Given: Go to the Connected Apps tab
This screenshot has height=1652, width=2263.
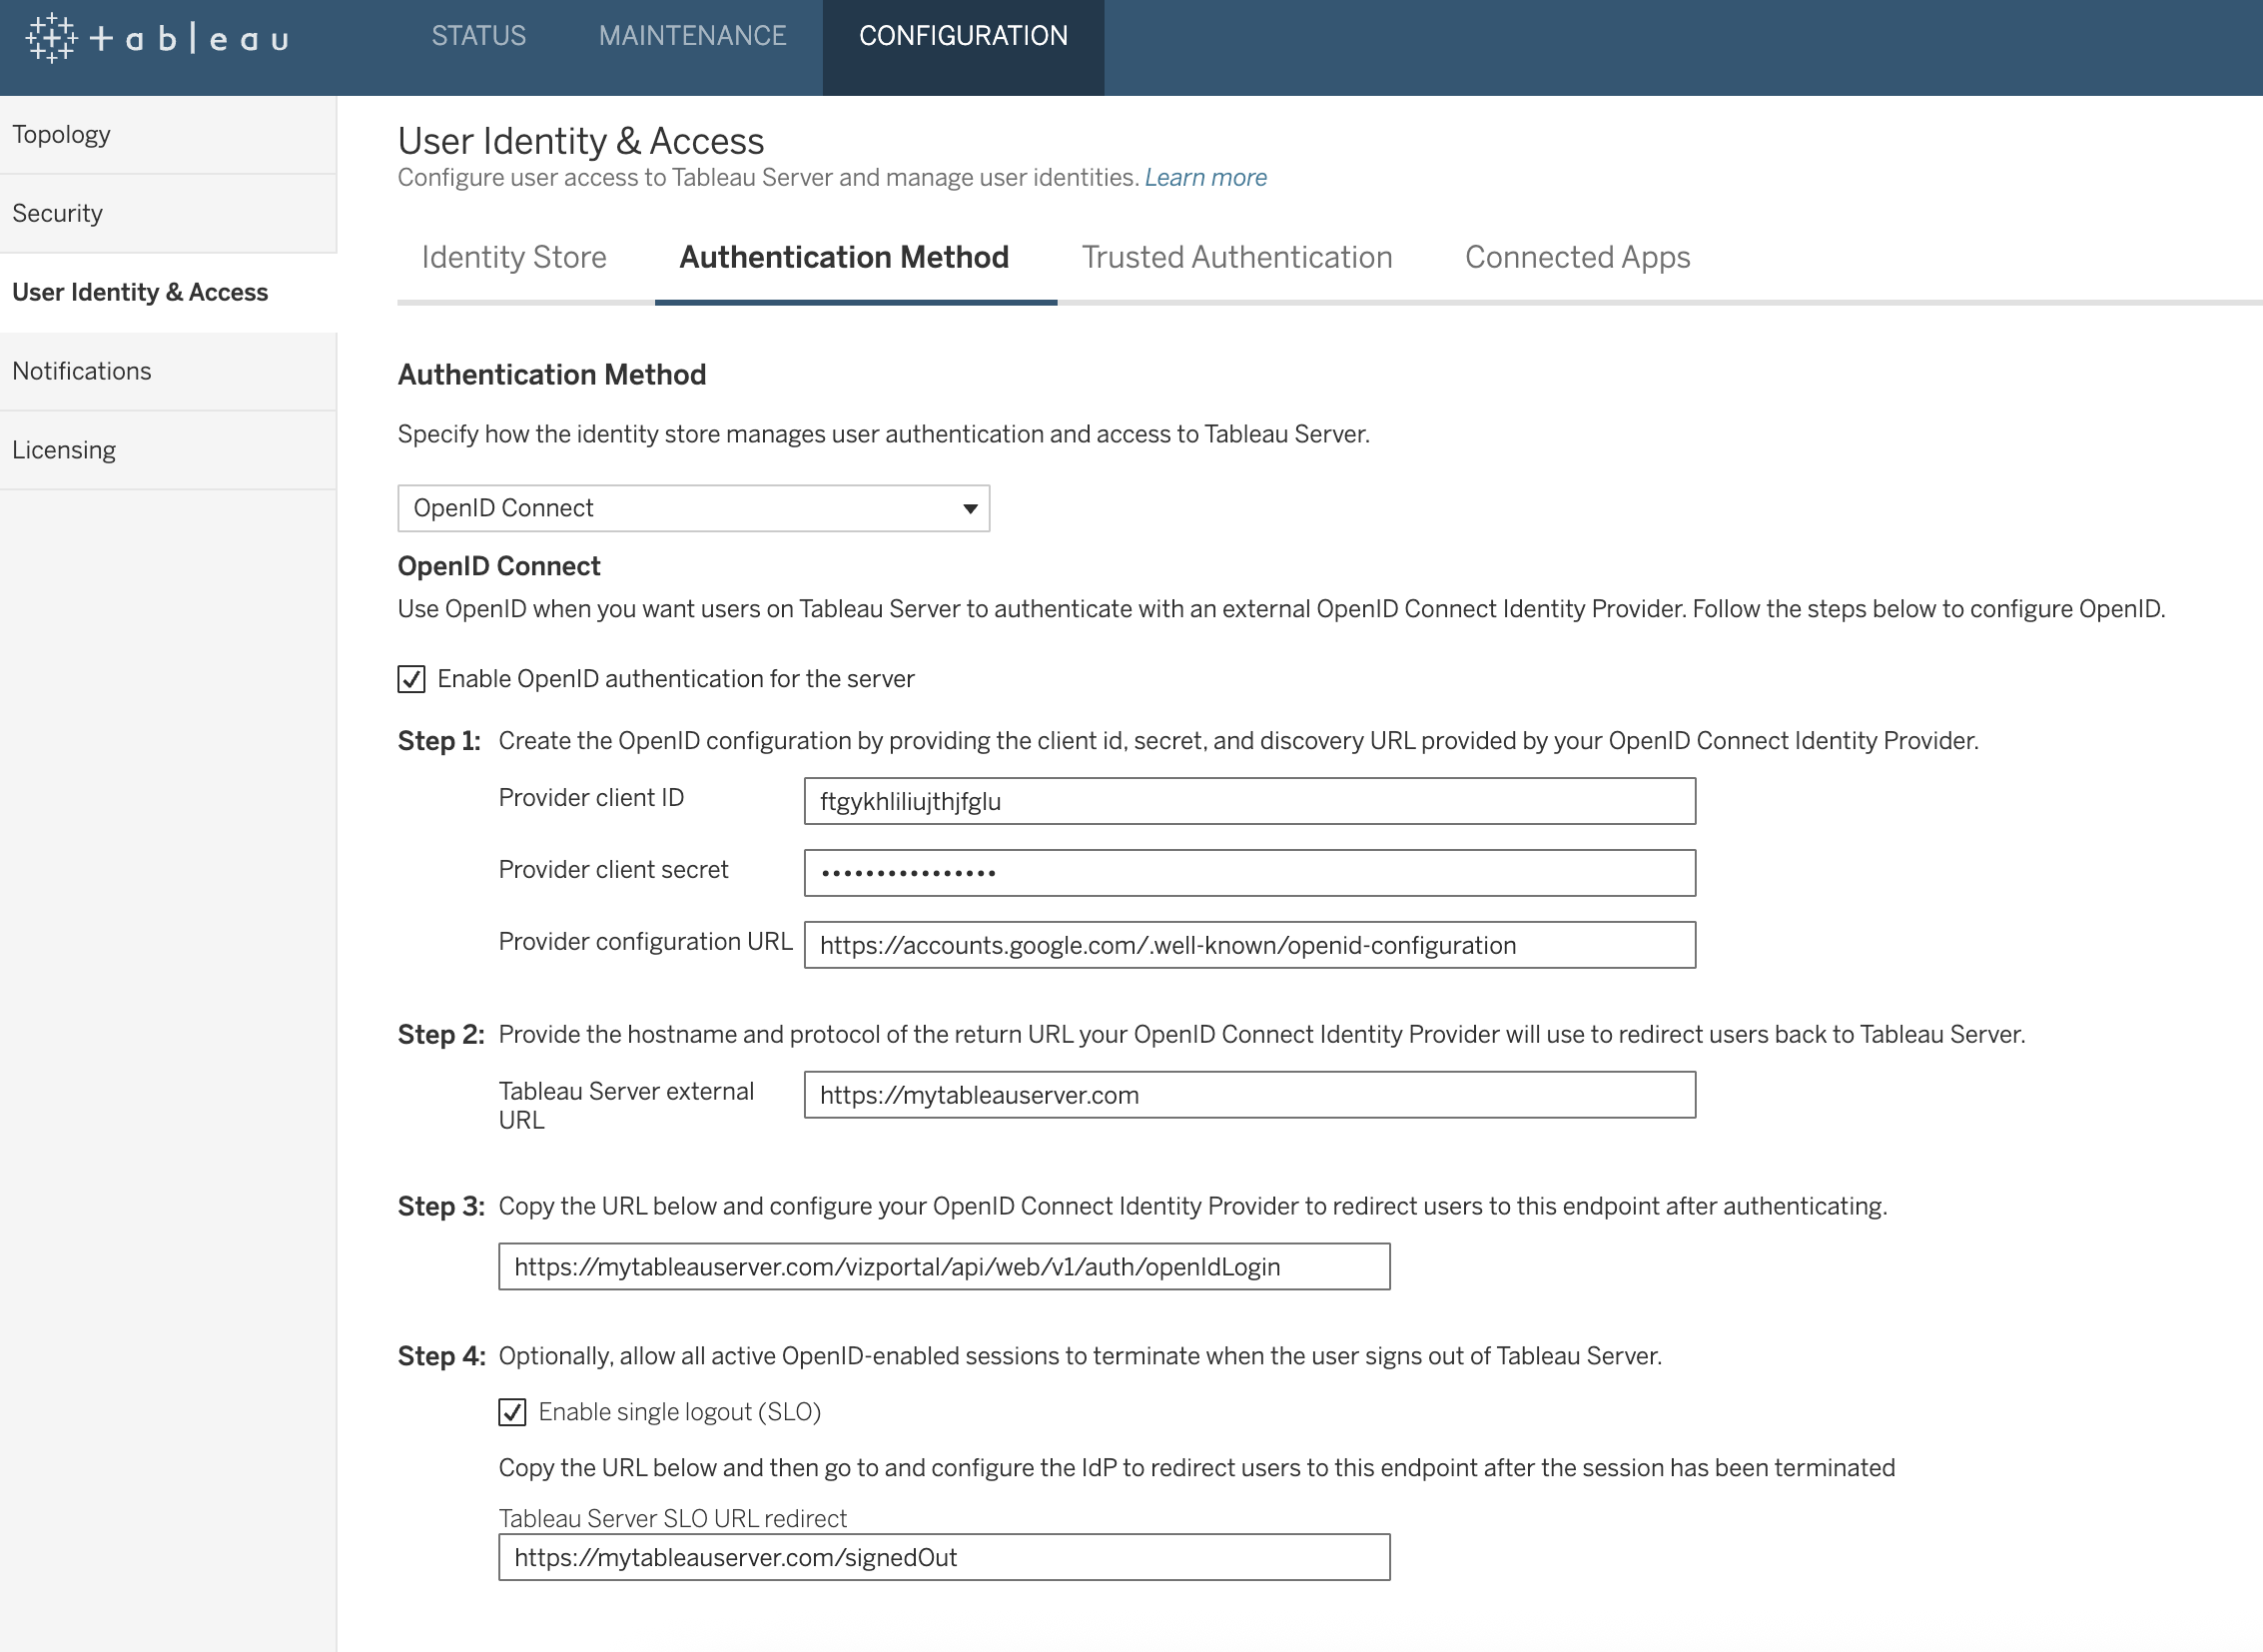Looking at the screenshot, I should pos(1577,258).
